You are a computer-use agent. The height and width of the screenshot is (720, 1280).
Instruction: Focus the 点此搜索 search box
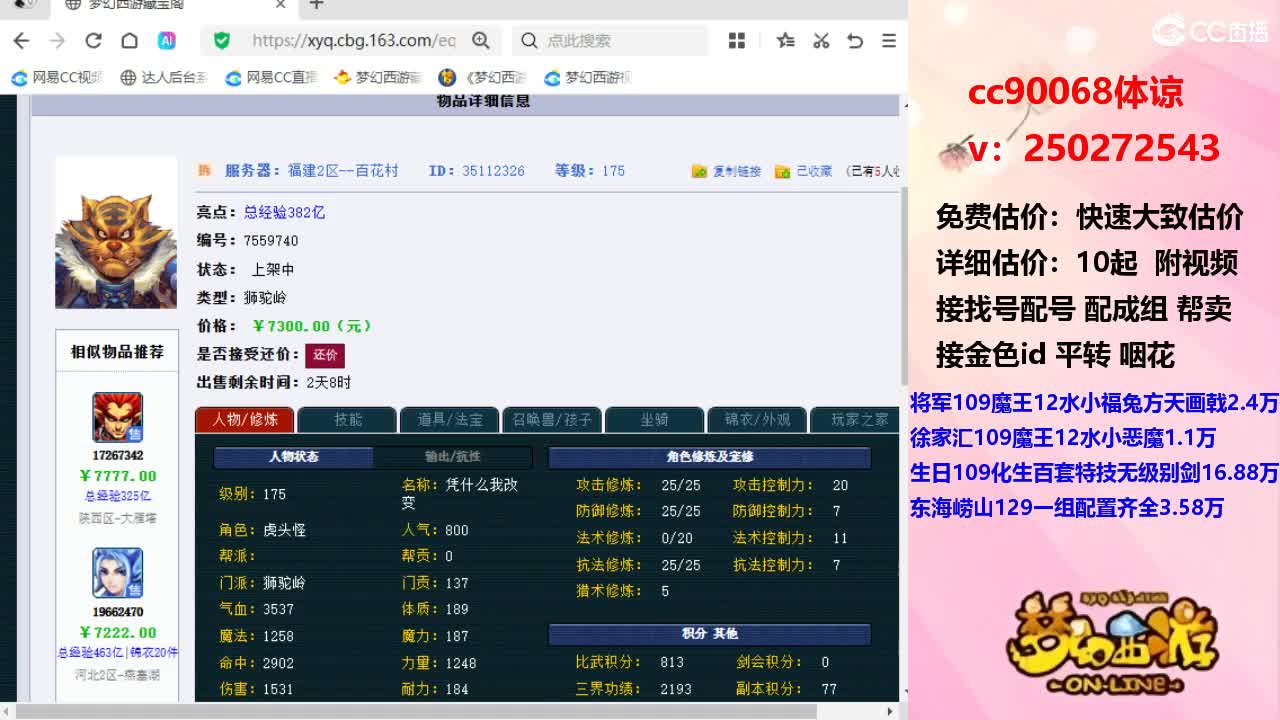tap(611, 41)
